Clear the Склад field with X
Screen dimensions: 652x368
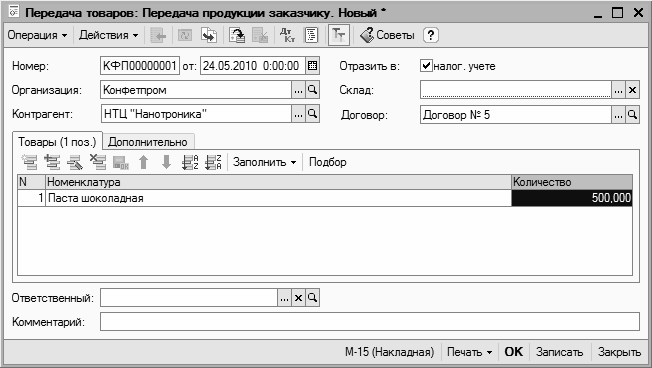tap(632, 90)
